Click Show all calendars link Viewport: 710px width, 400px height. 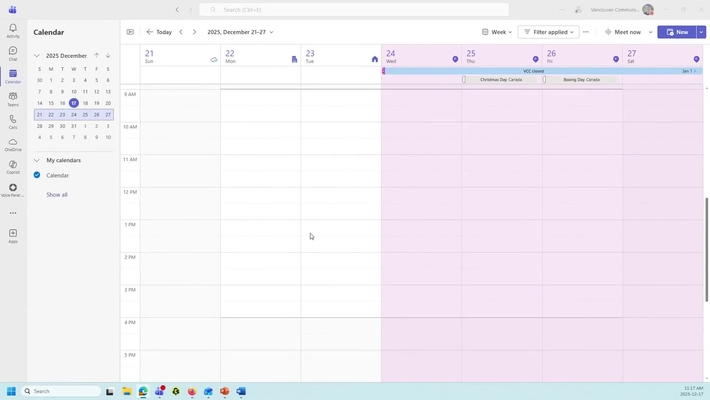coord(57,195)
